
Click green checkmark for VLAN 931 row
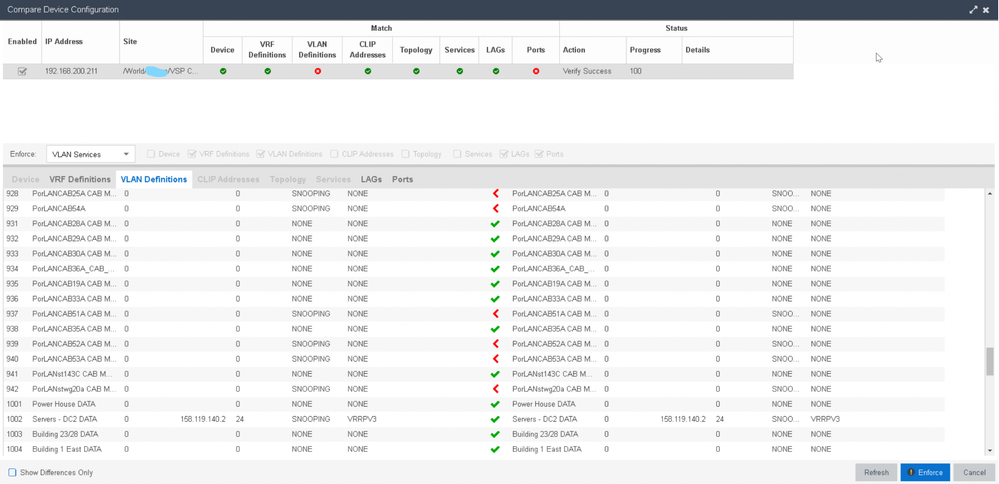[x=495, y=224]
